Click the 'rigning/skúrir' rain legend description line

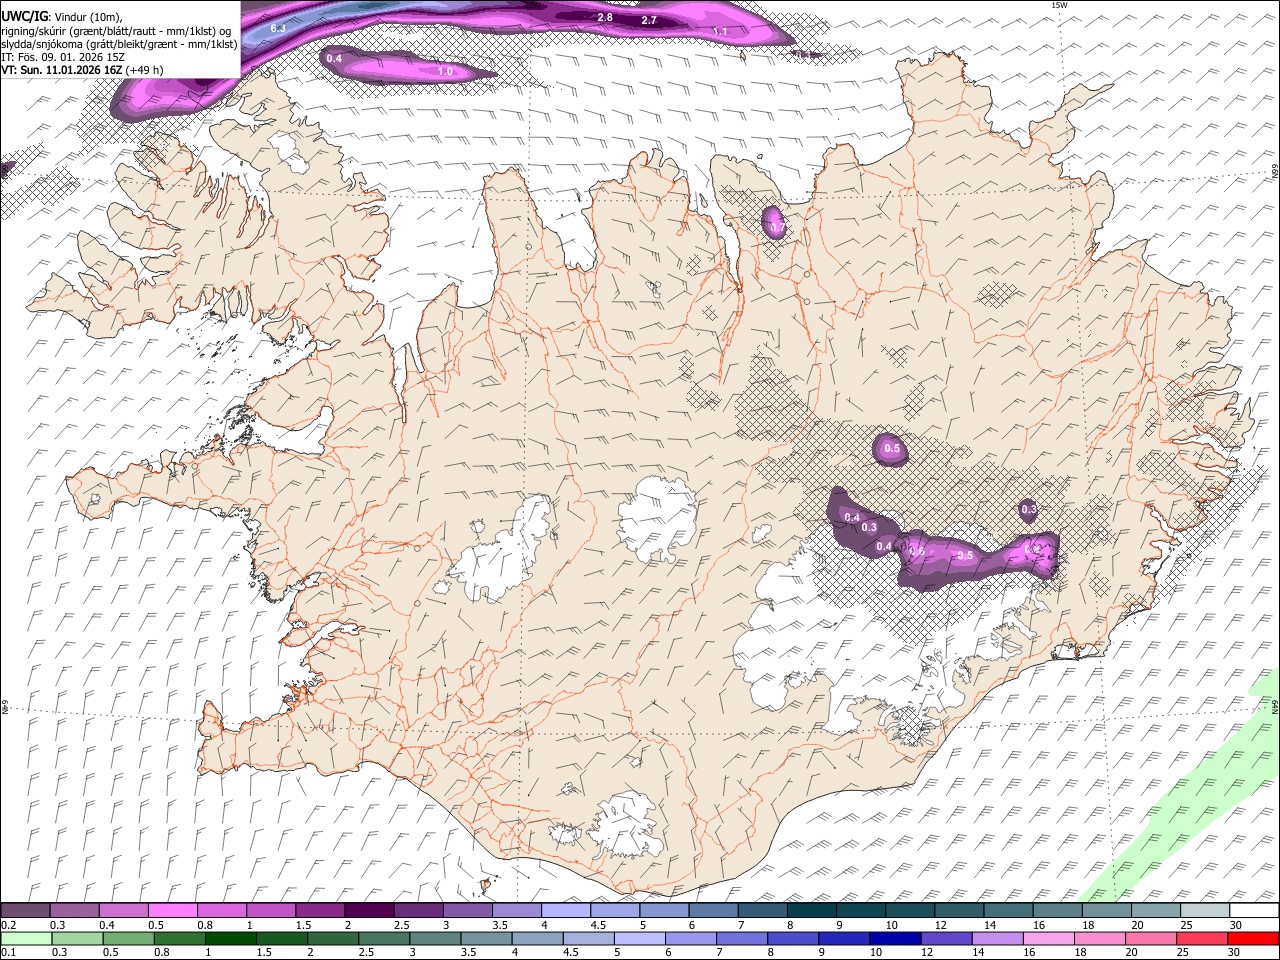(116, 30)
